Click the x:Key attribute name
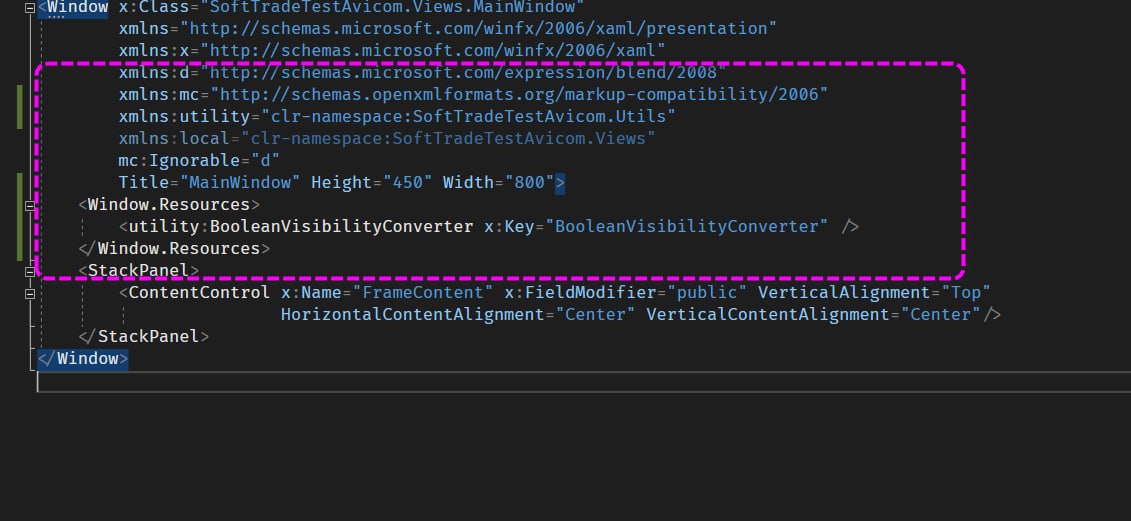 (509, 227)
